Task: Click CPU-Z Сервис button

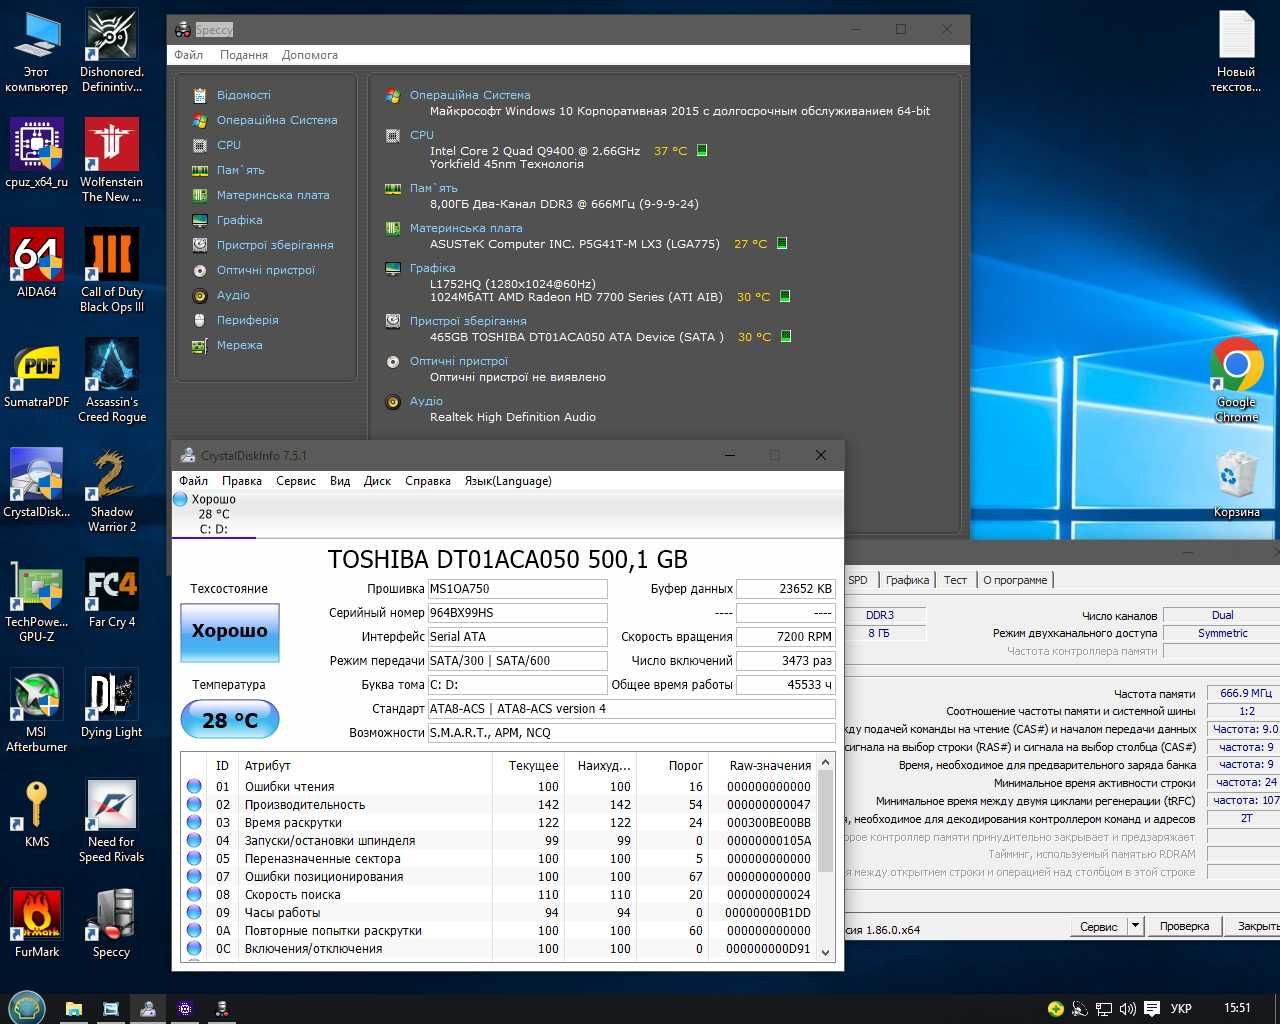Action: pyautogui.click(x=1098, y=927)
